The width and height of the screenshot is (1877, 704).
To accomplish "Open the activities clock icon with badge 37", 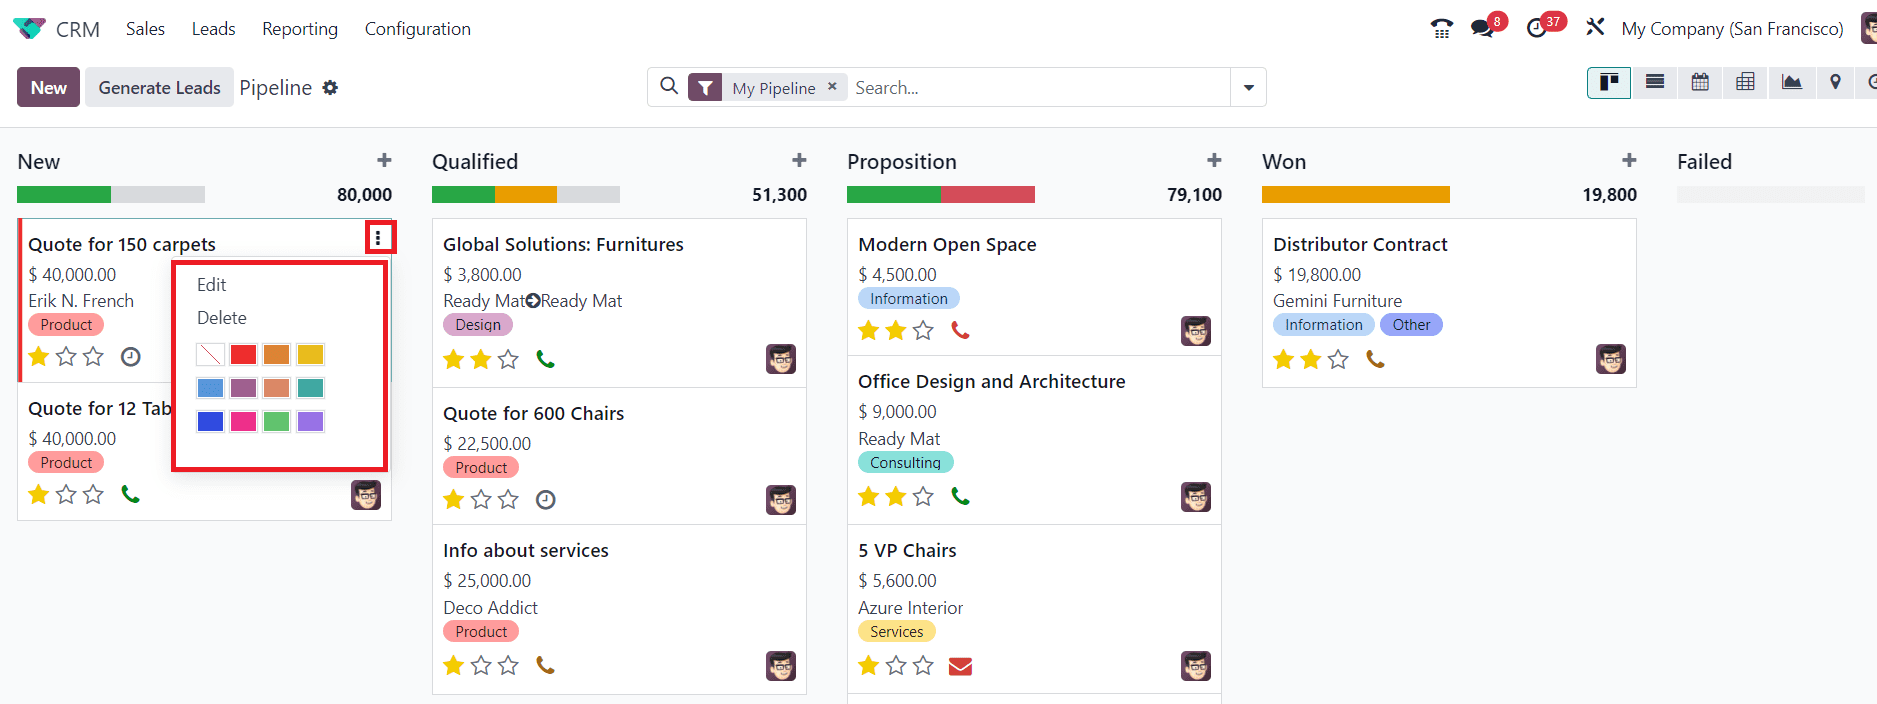I will (1537, 29).
